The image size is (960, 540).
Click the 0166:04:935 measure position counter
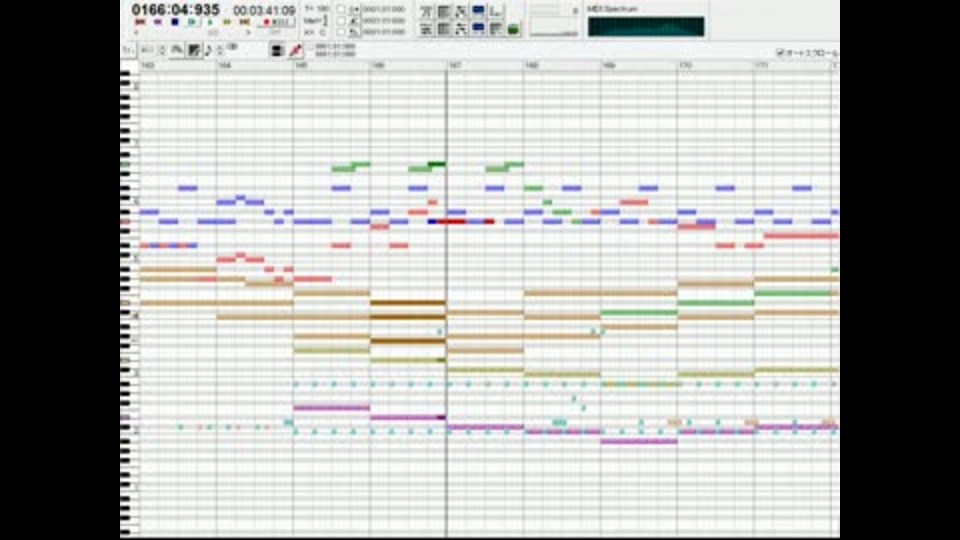pyautogui.click(x=176, y=9)
